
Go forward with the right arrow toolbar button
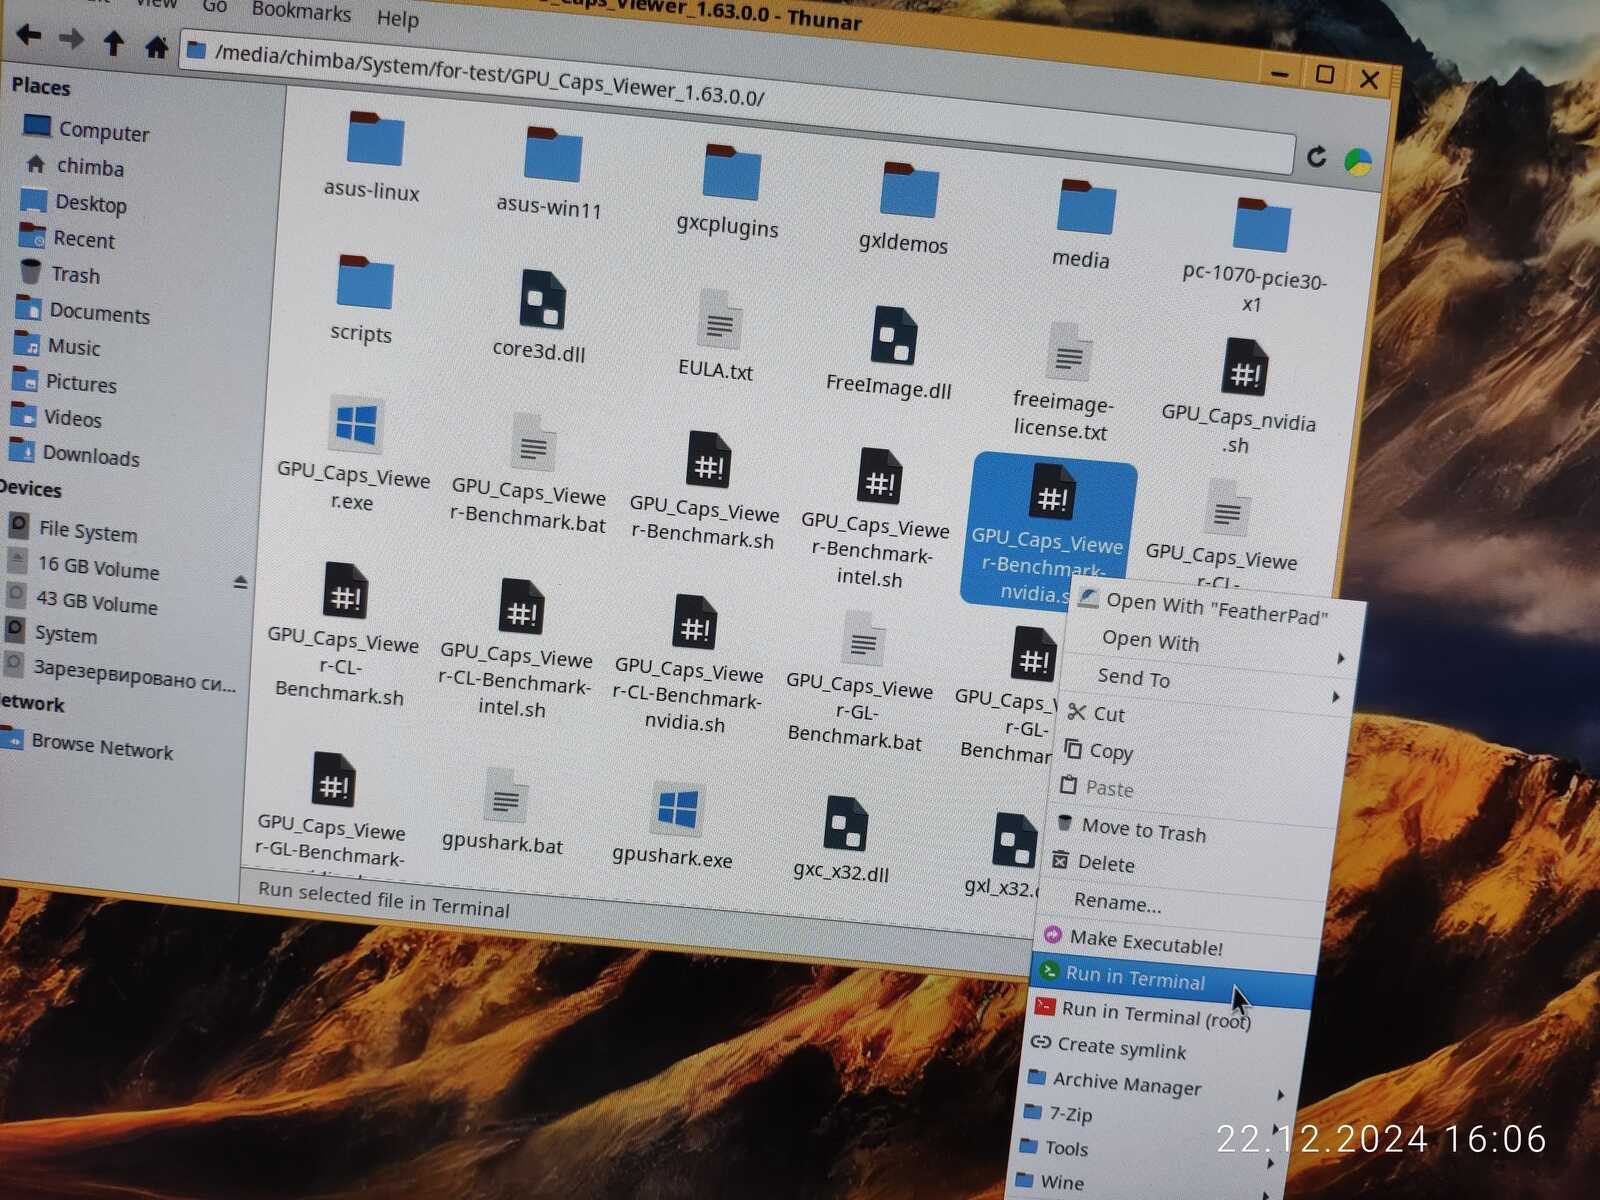tap(71, 39)
